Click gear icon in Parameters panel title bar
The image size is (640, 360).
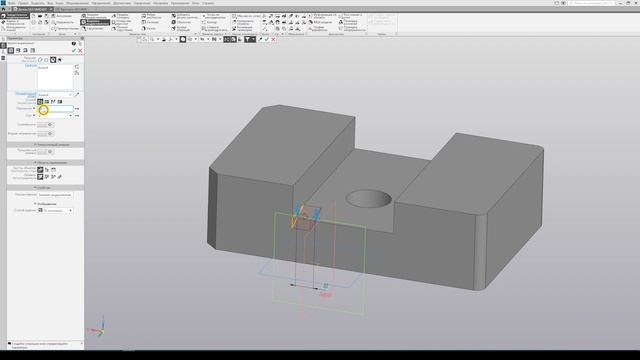[82, 38]
